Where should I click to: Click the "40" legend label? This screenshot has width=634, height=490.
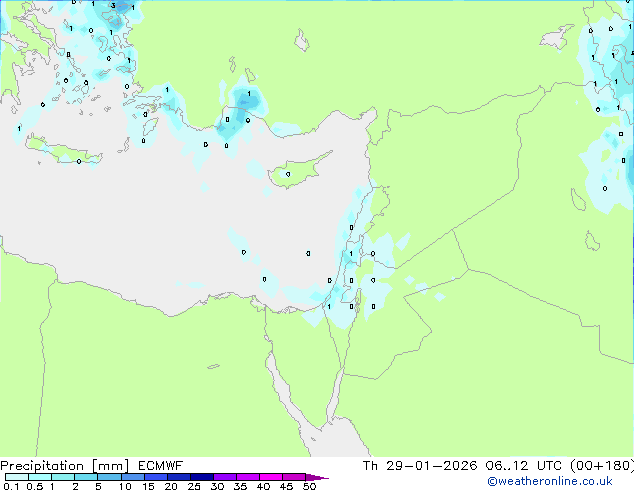(x=263, y=486)
